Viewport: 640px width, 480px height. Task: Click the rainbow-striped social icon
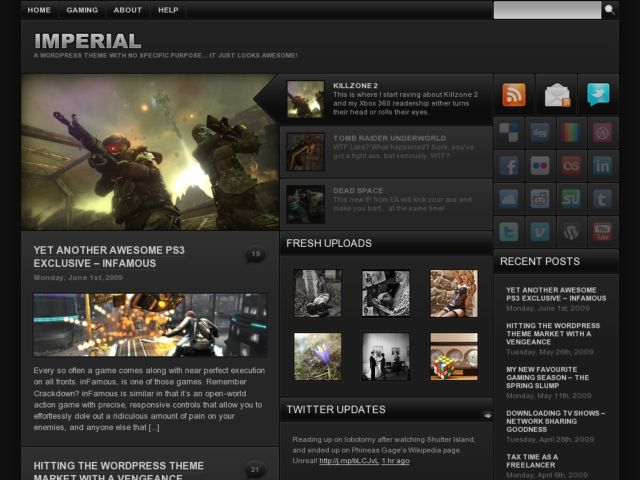pyautogui.click(x=571, y=133)
